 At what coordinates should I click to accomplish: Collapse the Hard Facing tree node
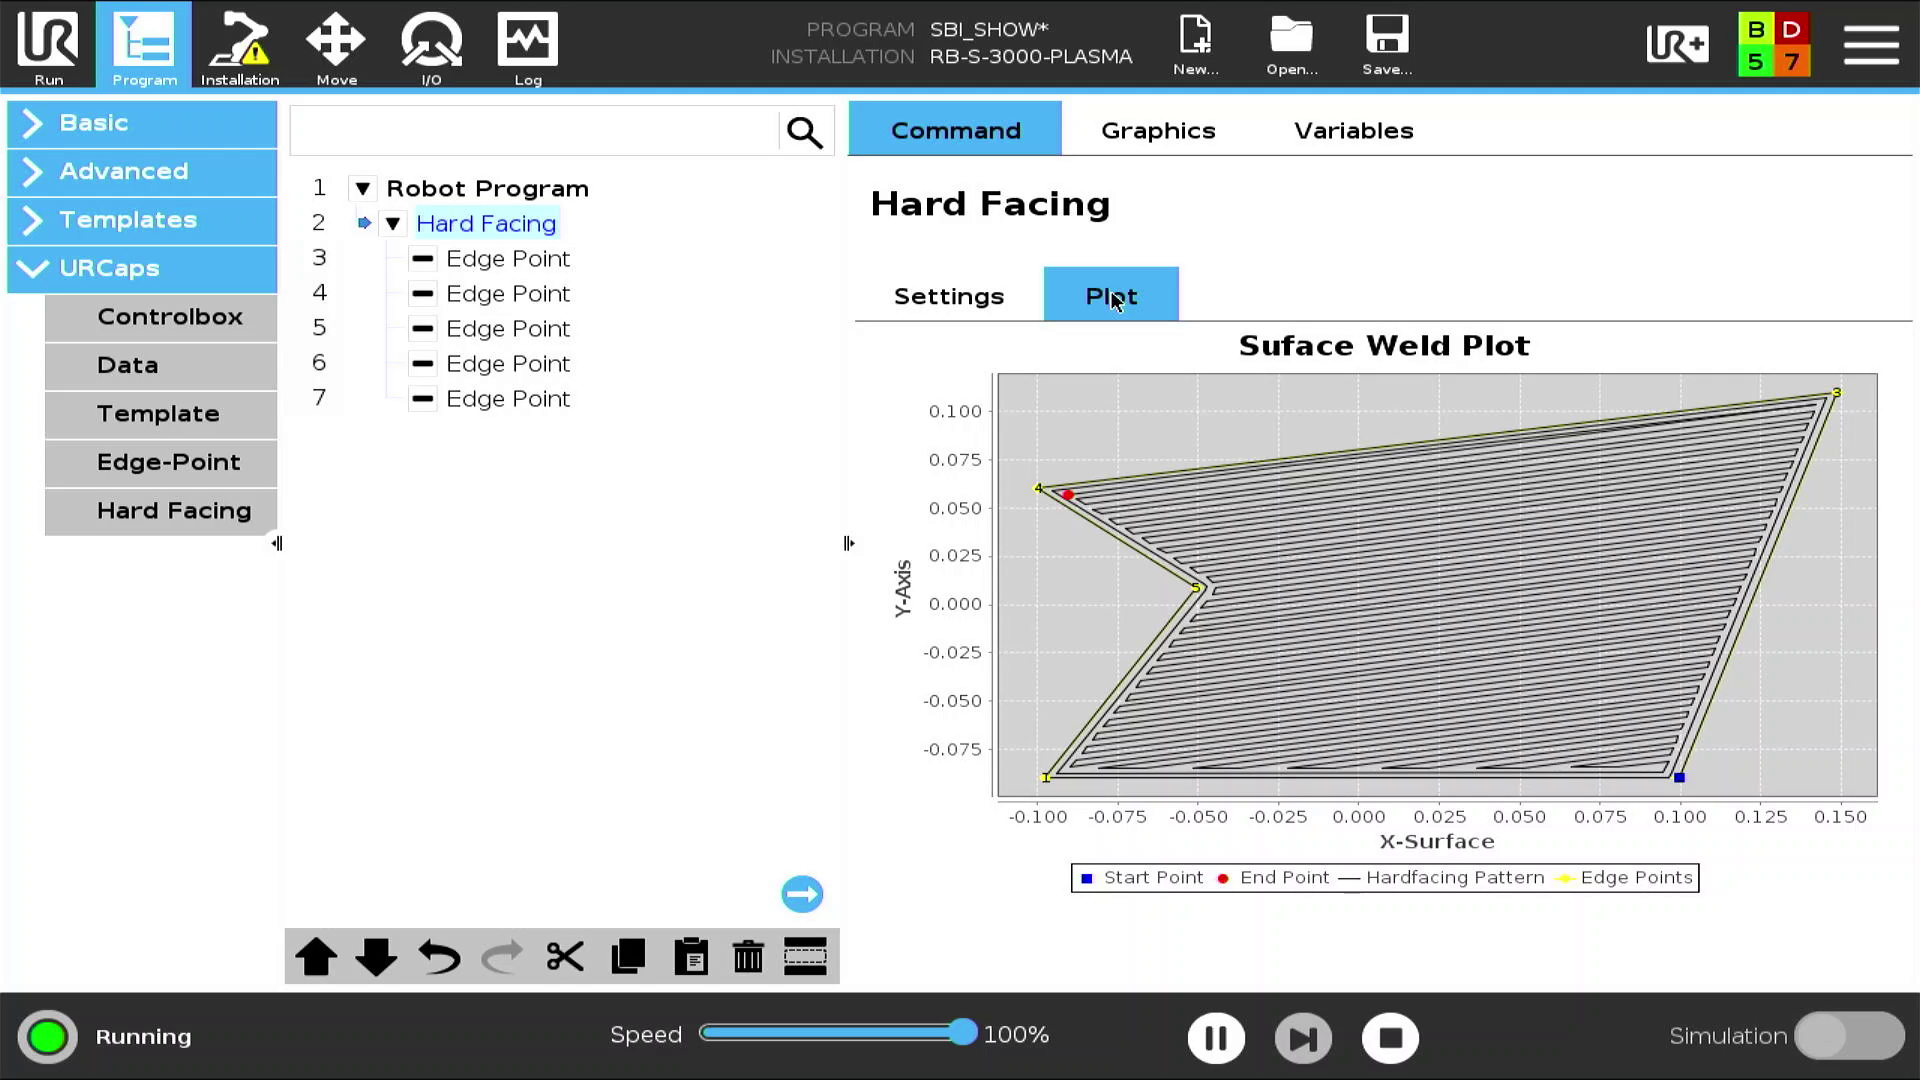pyautogui.click(x=393, y=224)
